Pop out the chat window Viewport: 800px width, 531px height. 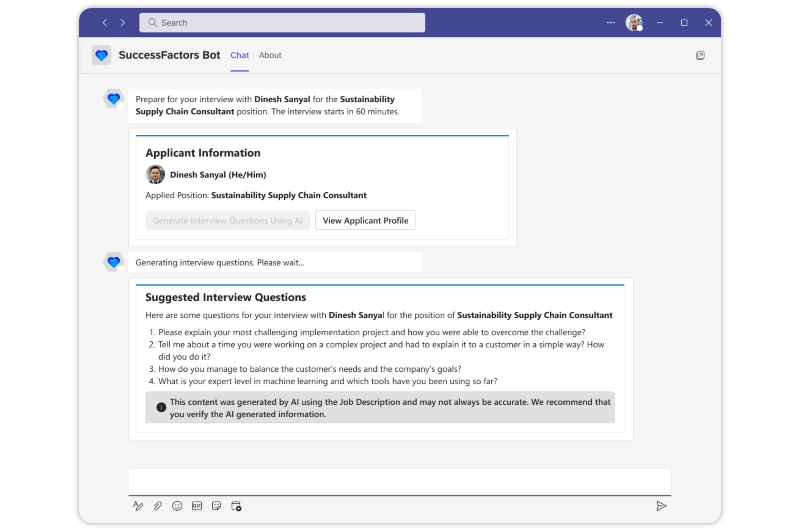click(701, 55)
